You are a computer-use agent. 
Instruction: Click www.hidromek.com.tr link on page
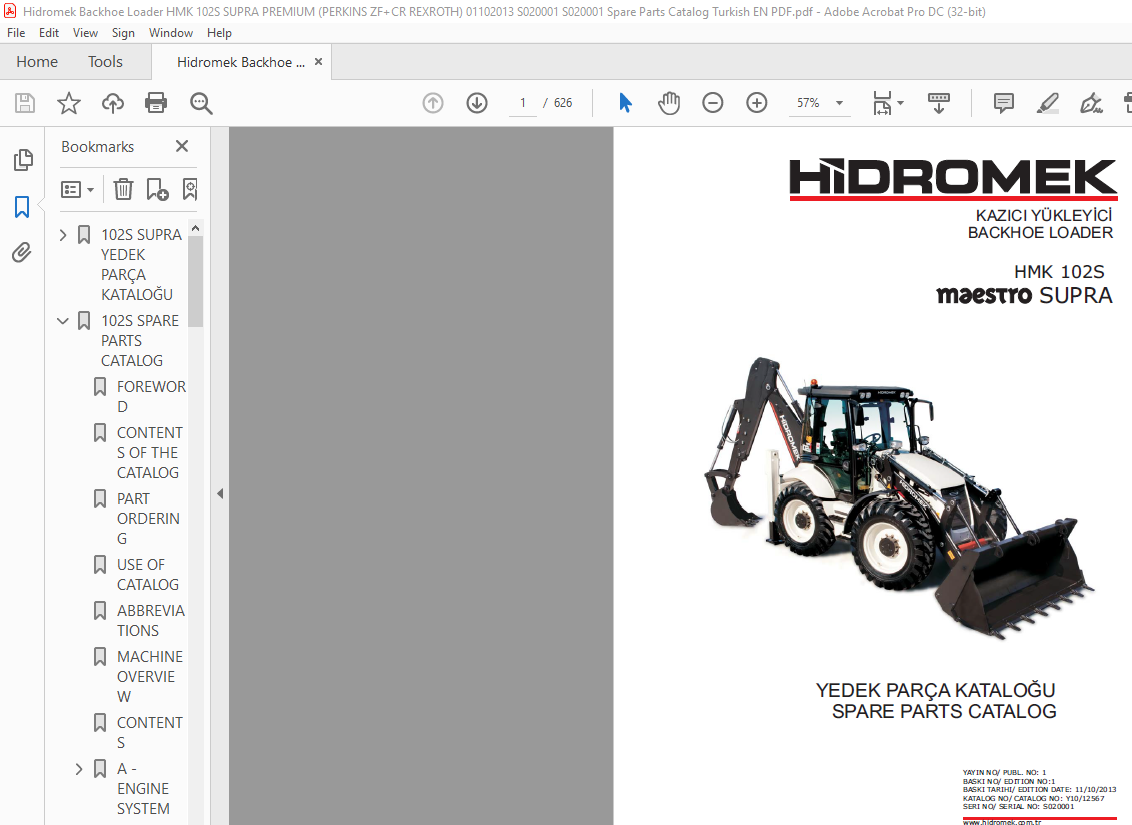click(x=1001, y=822)
